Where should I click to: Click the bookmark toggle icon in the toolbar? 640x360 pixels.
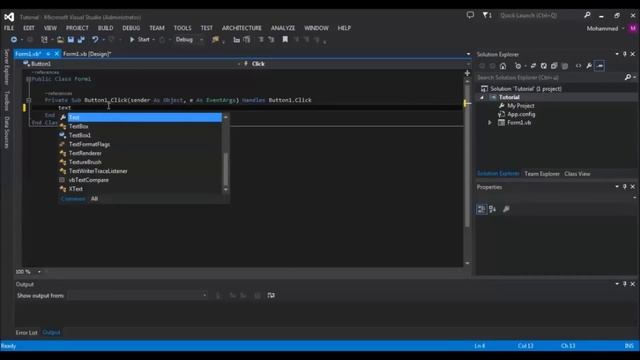tap(285, 40)
